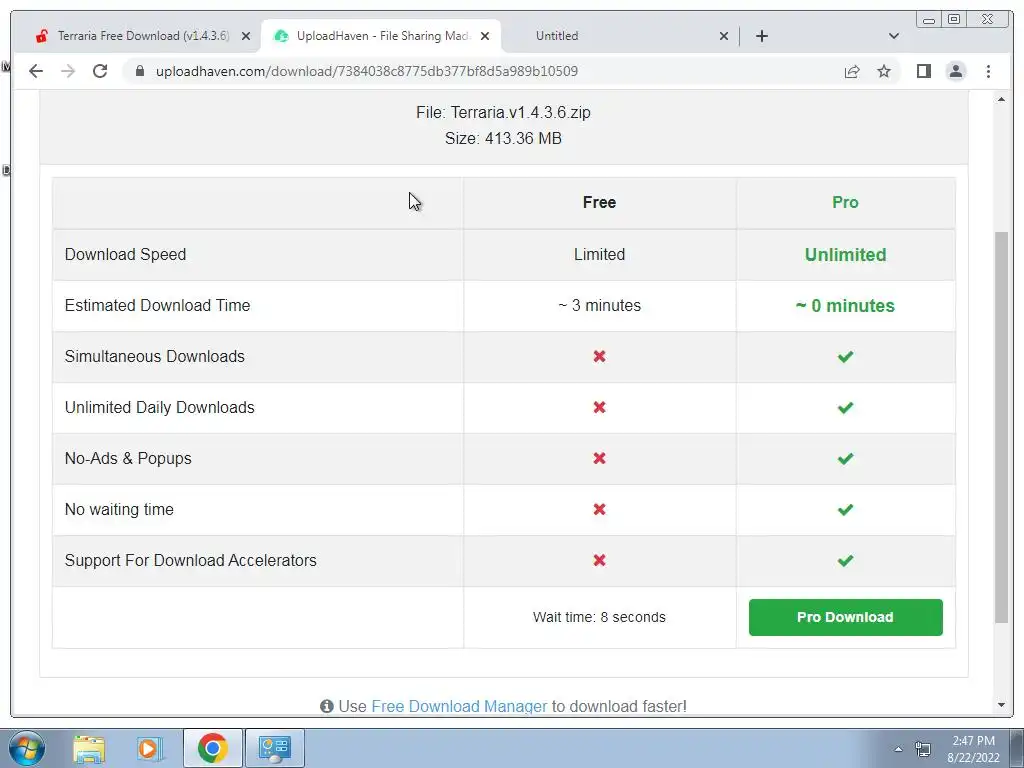Click green check for Simultaneous Downloads
Screen dimensions: 1024x768
(x=845, y=357)
